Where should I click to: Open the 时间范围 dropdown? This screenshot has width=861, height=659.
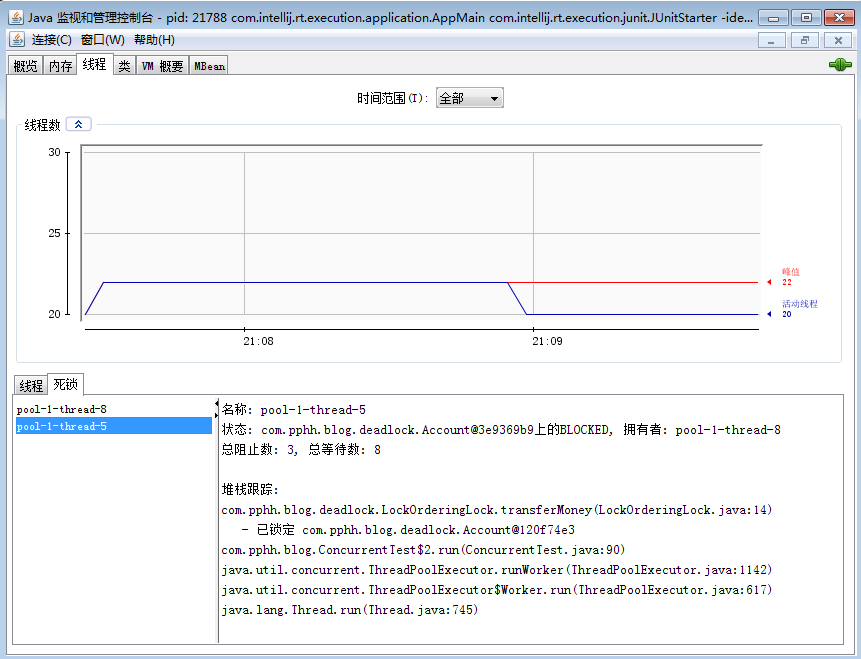(469, 98)
